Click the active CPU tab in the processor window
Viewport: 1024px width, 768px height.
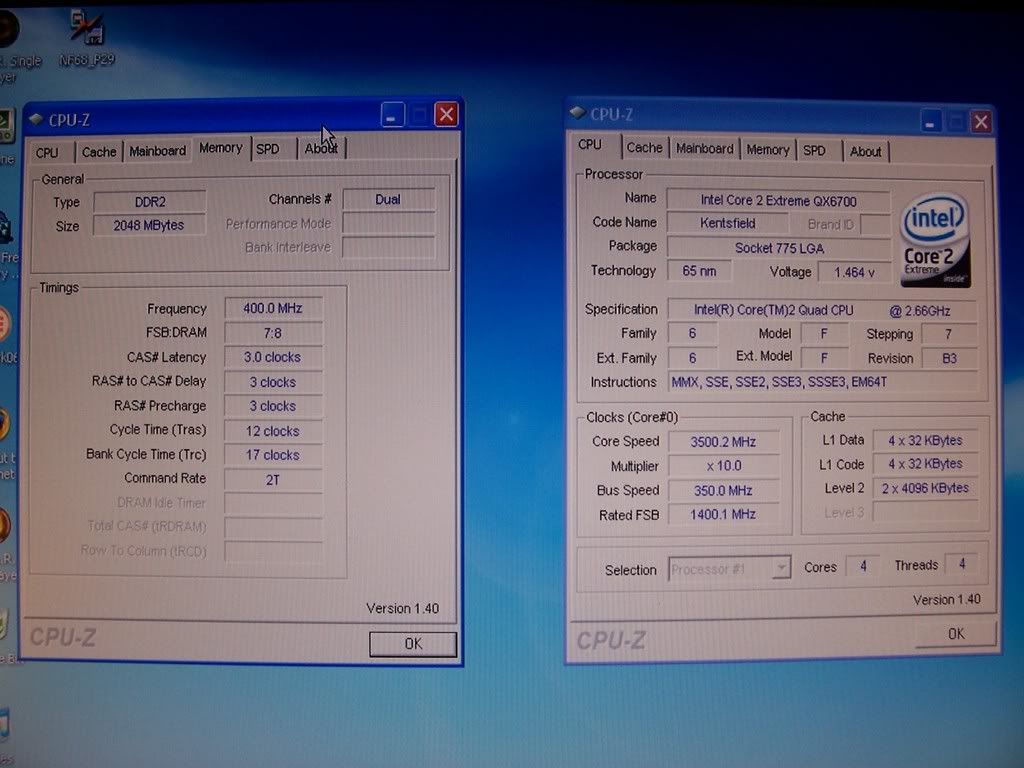click(x=590, y=145)
